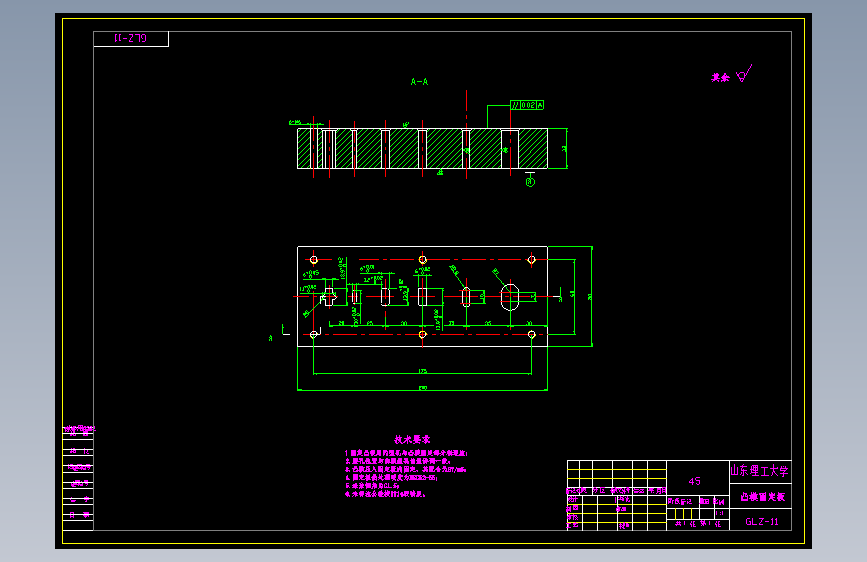Select the overall length dimension at plan view bottom

pos(422,388)
